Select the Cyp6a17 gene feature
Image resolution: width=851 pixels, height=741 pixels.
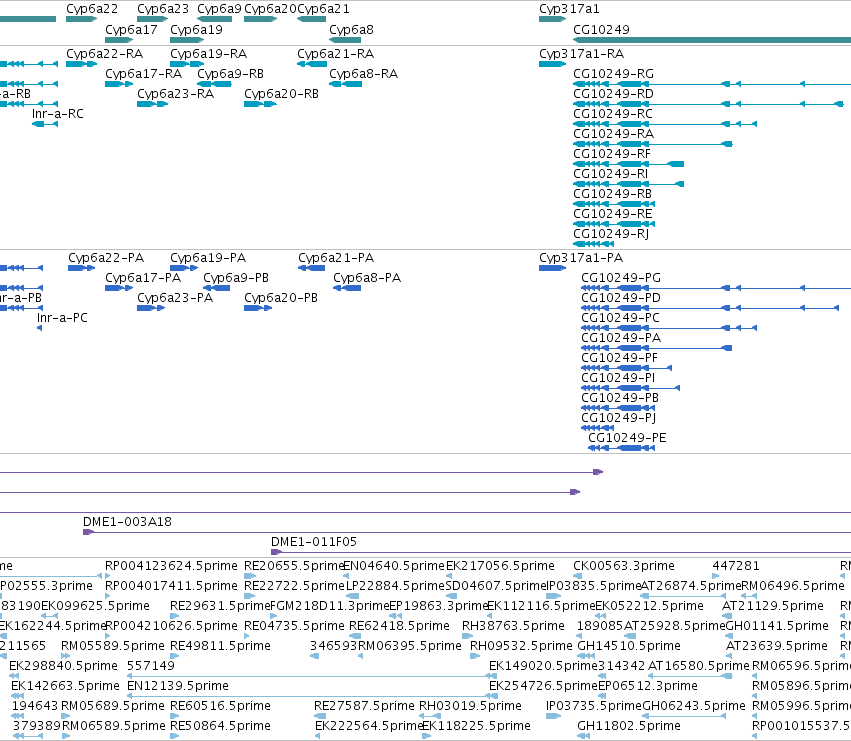(x=119, y=40)
